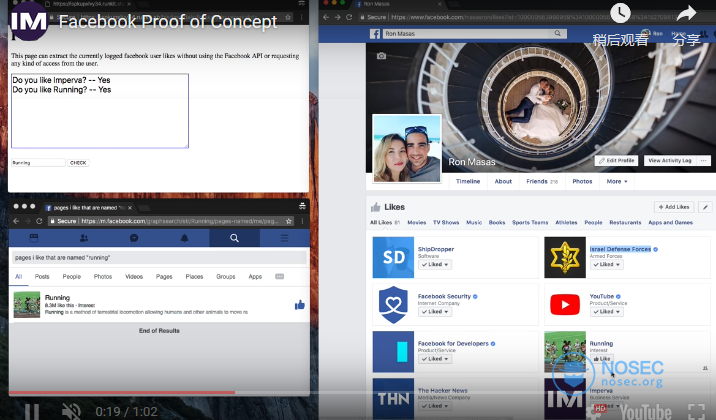Select the Photos search filter tab
The image size is (716, 420).
click(103, 277)
